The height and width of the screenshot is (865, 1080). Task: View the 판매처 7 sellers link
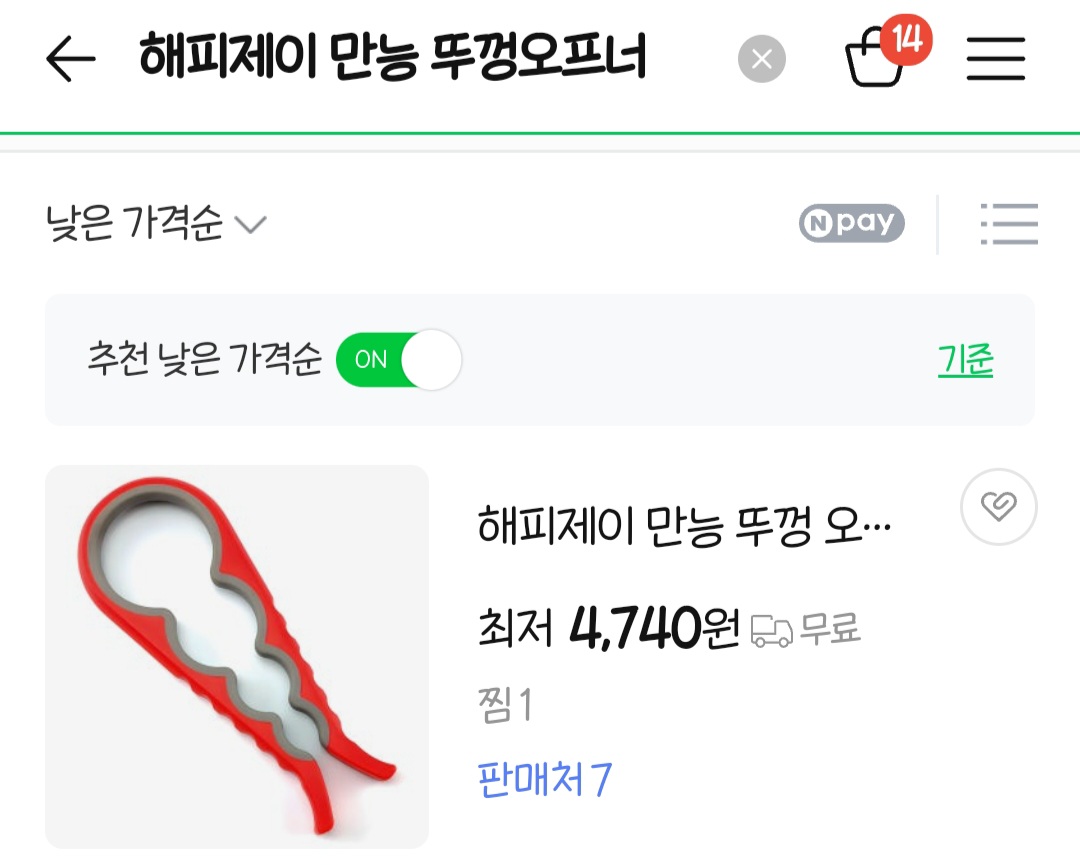tap(544, 780)
